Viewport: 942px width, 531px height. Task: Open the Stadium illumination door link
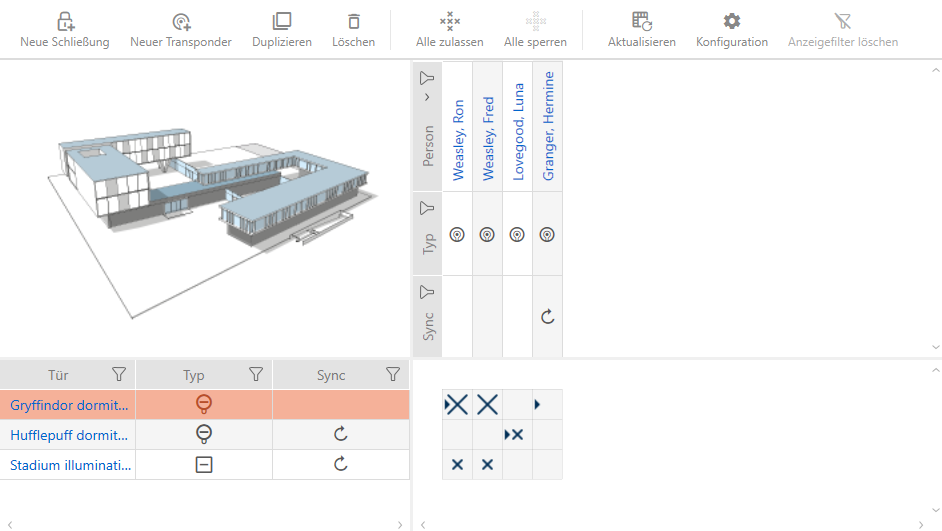[x=70, y=465]
